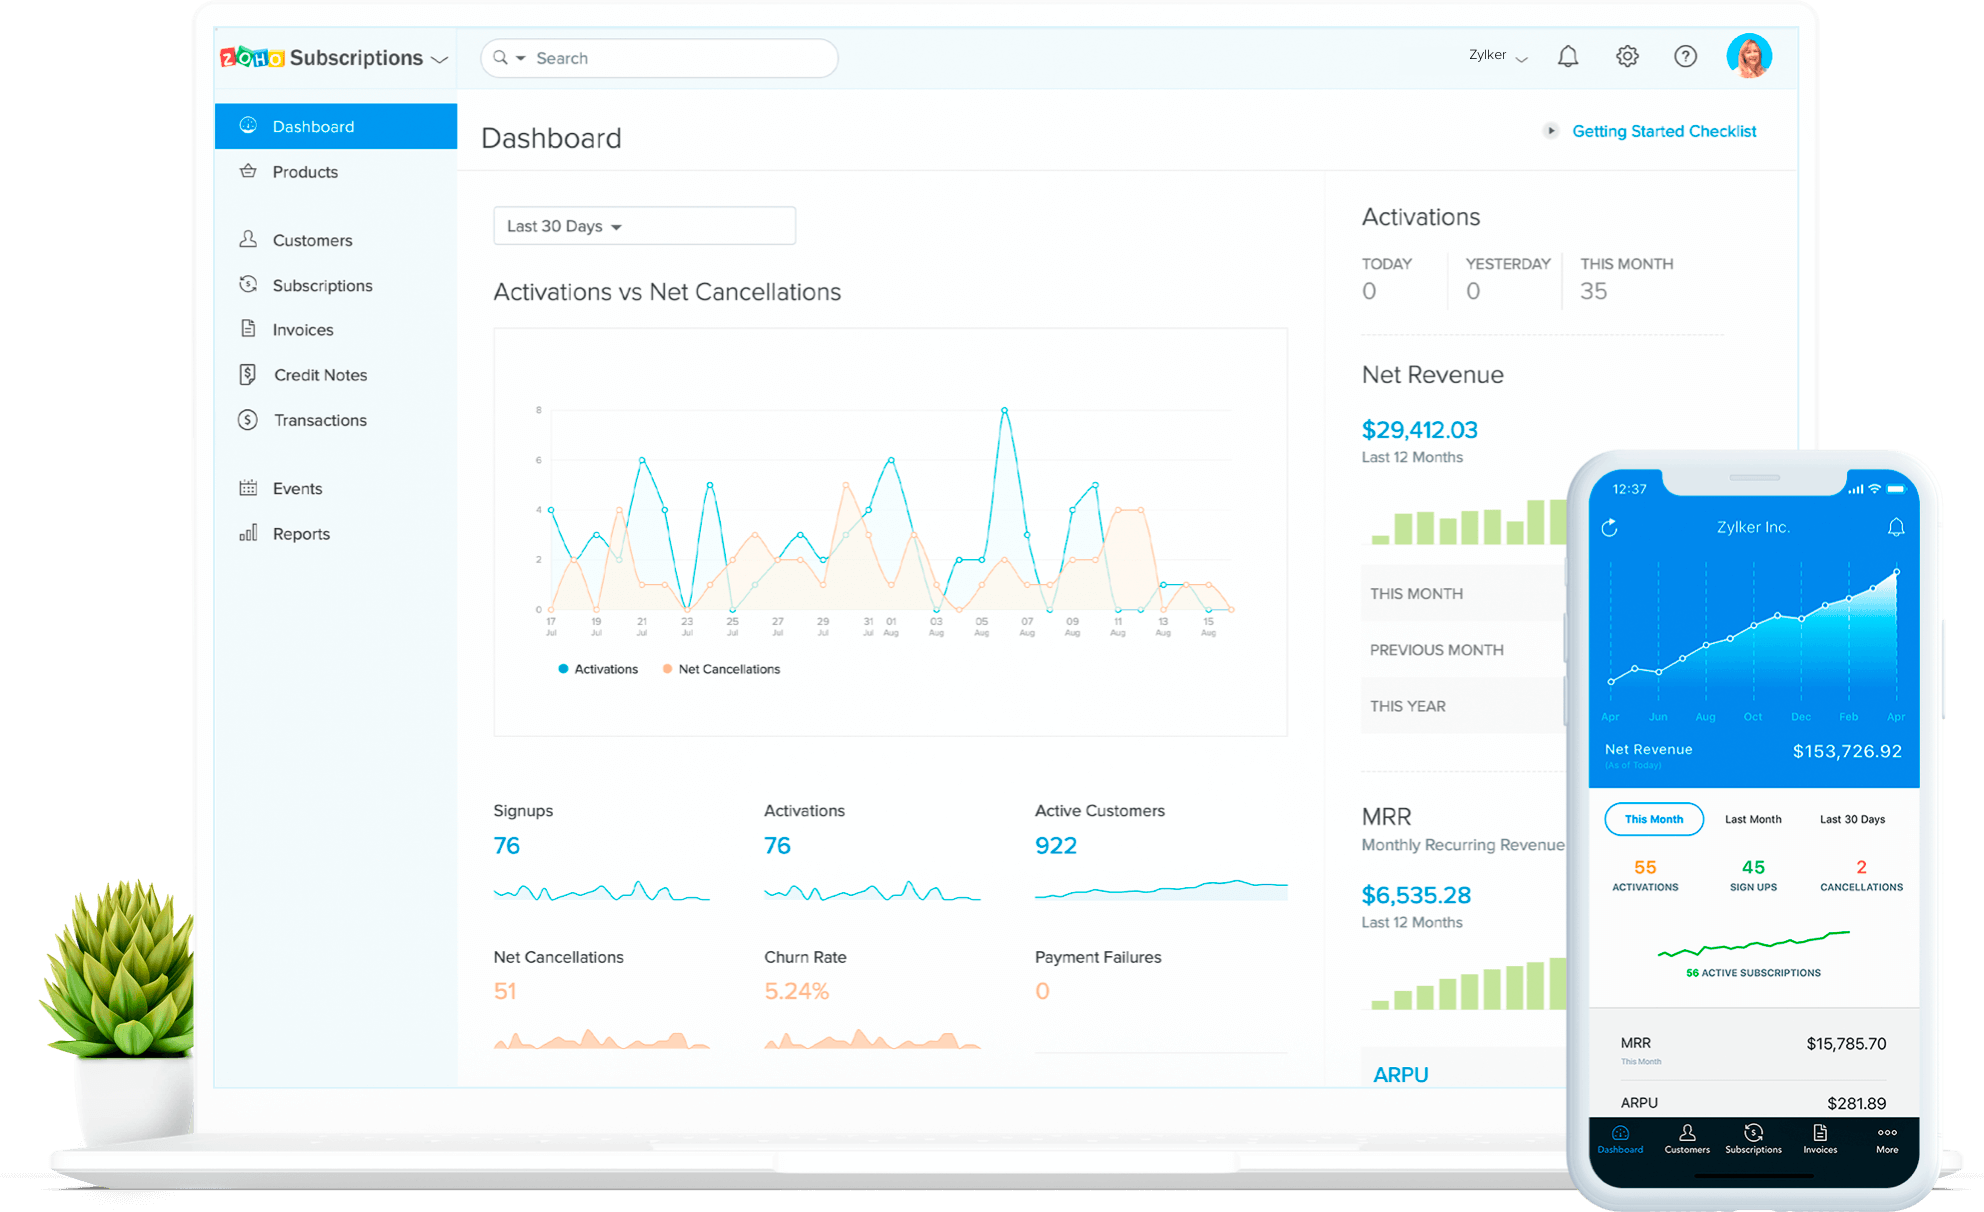Tap bell icon in phone app
The height and width of the screenshot is (1212, 1984).
coord(1896,527)
